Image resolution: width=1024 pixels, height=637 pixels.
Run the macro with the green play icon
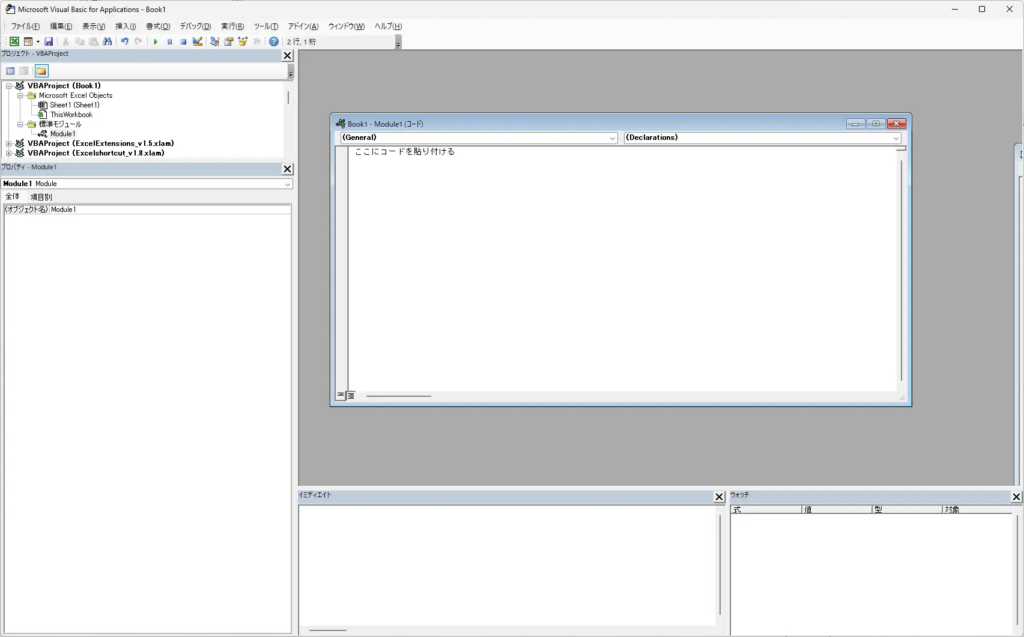155,42
